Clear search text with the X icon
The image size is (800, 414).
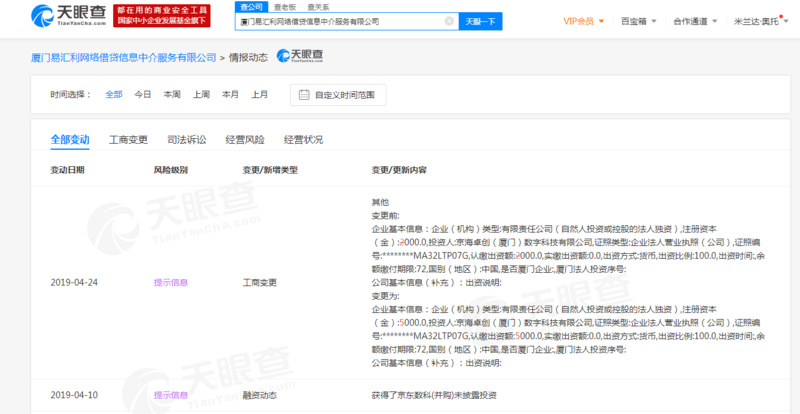449,21
